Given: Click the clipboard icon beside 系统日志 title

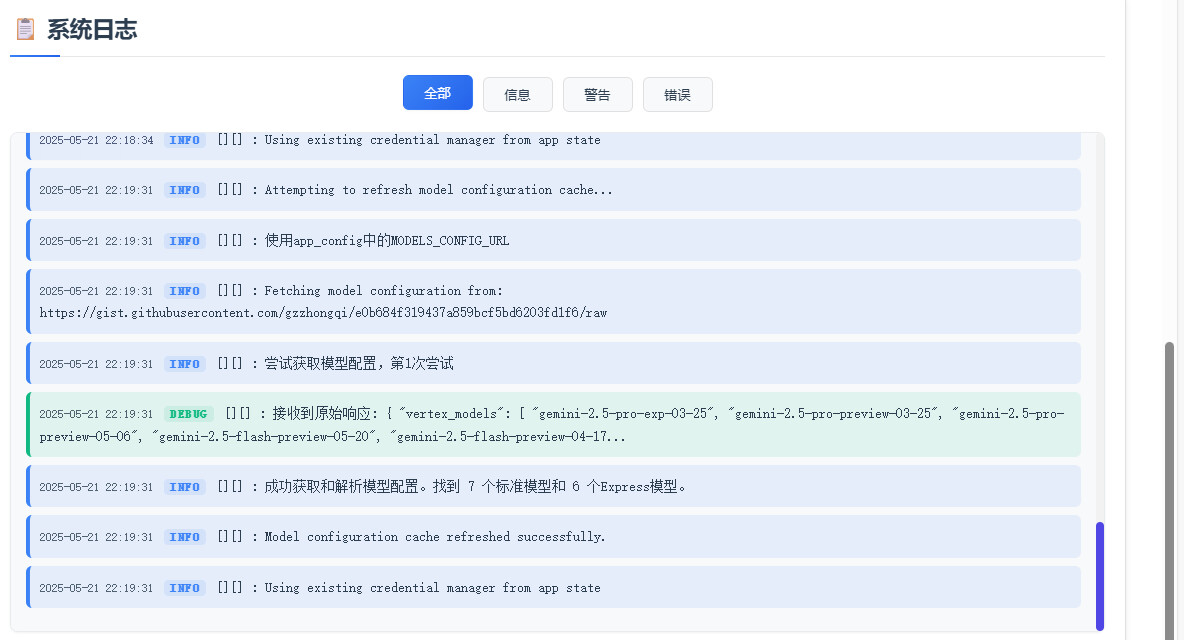Looking at the screenshot, I should pos(24,29).
